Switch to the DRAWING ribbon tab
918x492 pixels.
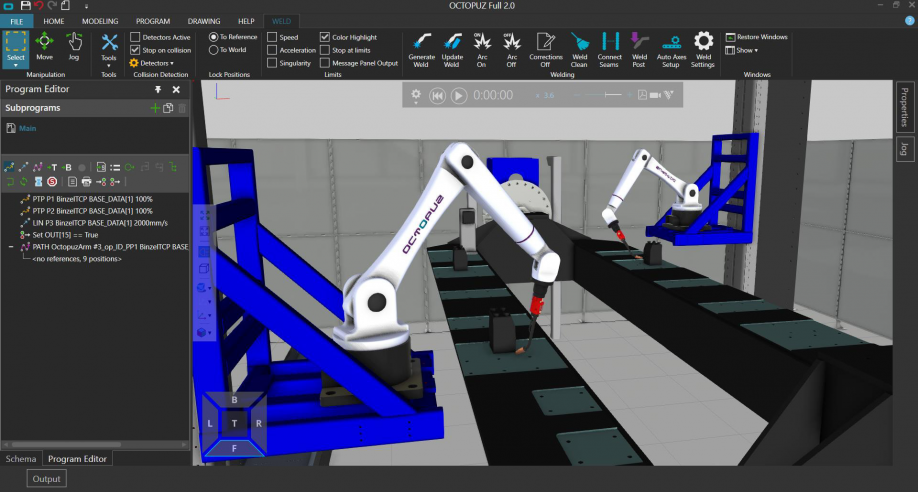coord(204,21)
